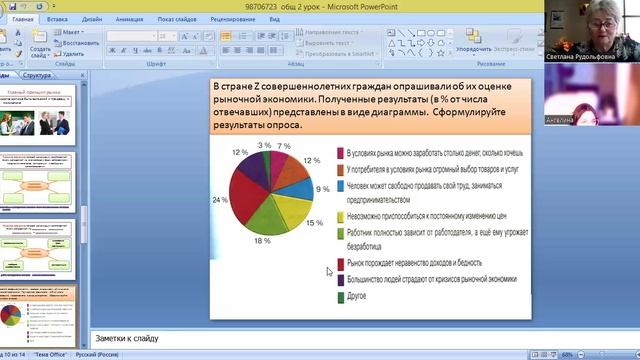
Task: Open the Вставка ribbon tab
Action: click(x=57, y=19)
